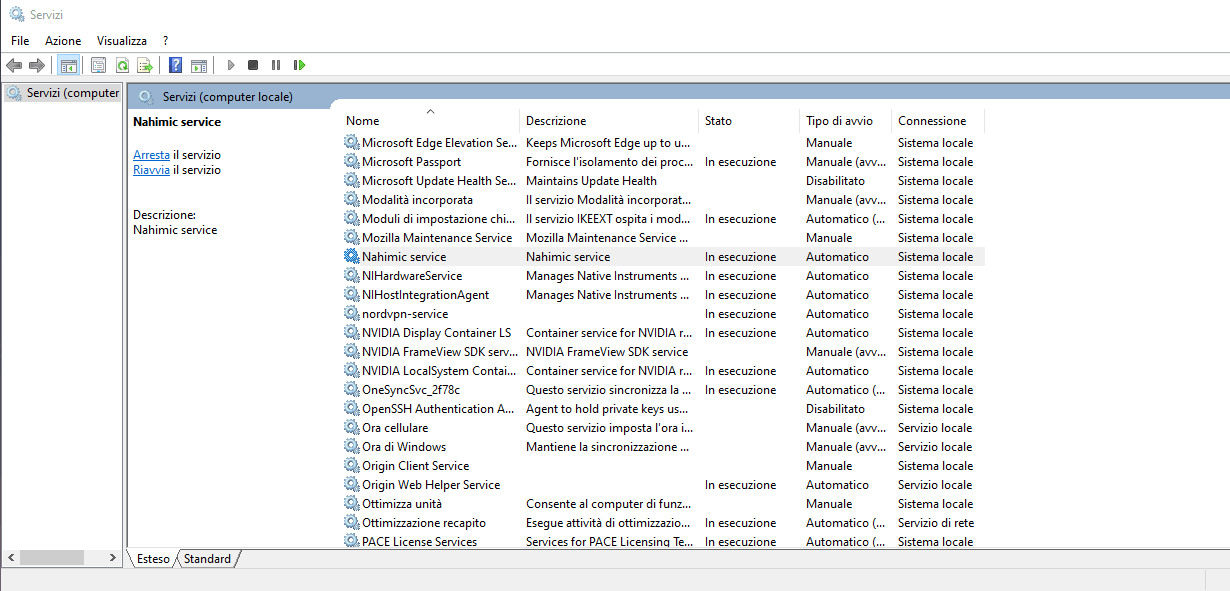Go back with the left arrow toolbar icon
Image resolution: width=1230 pixels, height=591 pixels.
click(13, 65)
